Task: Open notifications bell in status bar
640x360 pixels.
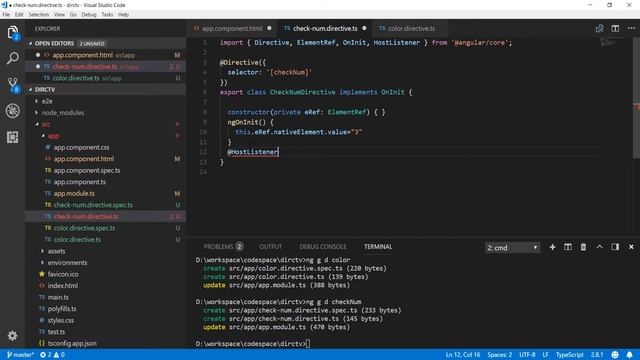Action: 629,355
